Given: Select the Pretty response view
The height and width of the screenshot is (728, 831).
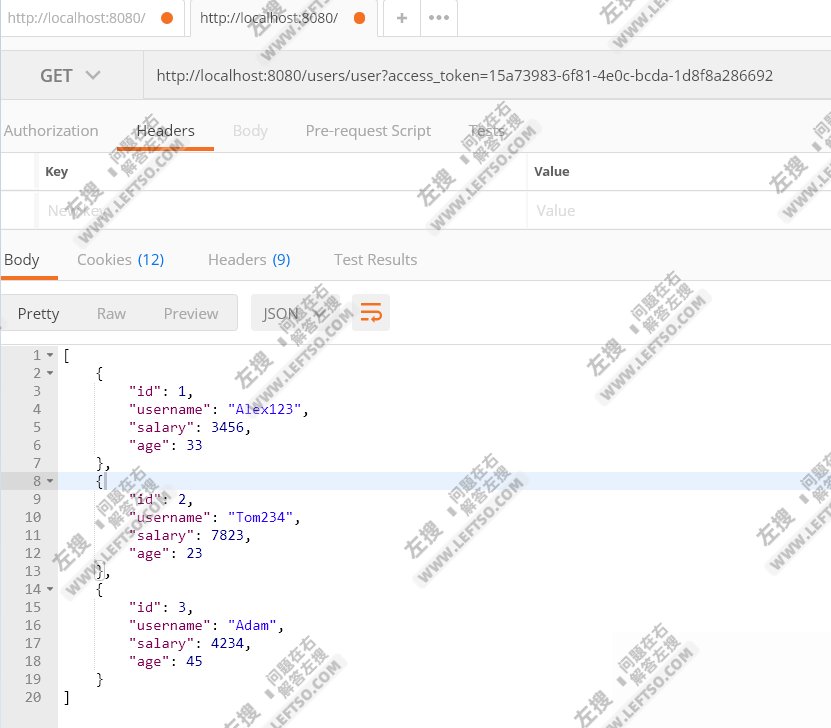Looking at the screenshot, I should [x=38, y=313].
